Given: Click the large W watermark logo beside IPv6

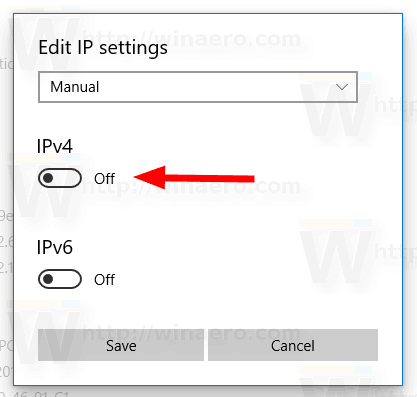Looking at the screenshot, I should pos(336,257).
